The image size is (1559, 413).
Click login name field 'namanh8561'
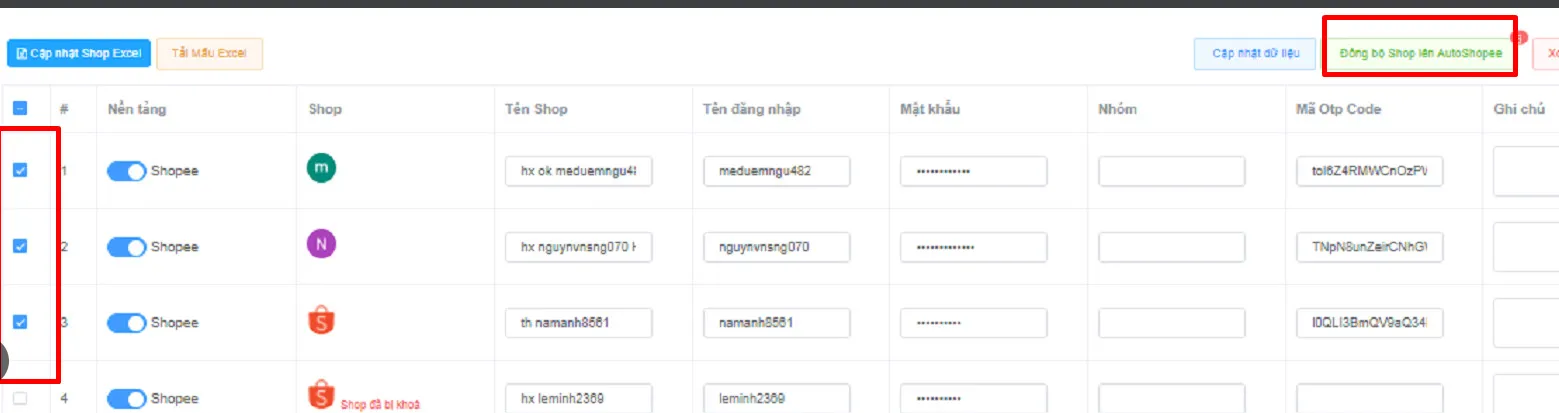tap(777, 323)
